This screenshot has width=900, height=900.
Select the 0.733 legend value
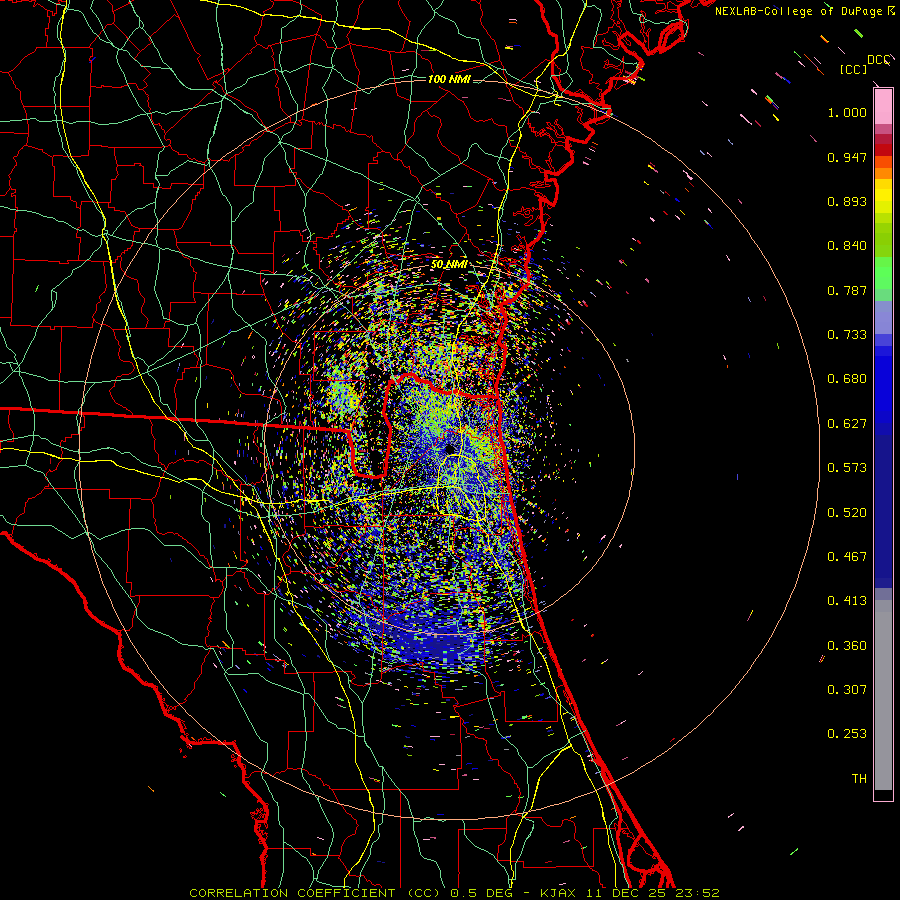pyautogui.click(x=847, y=335)
